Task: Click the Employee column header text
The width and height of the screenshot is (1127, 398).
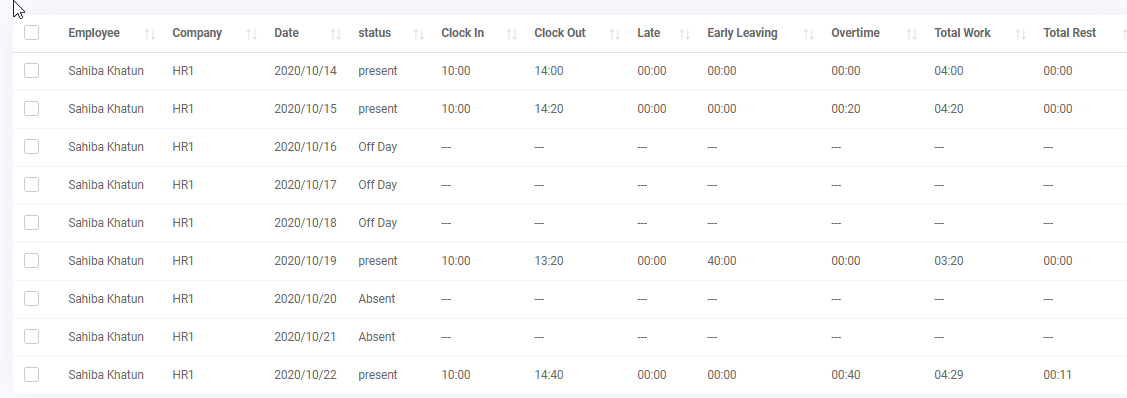Action: tap(94, 33)
